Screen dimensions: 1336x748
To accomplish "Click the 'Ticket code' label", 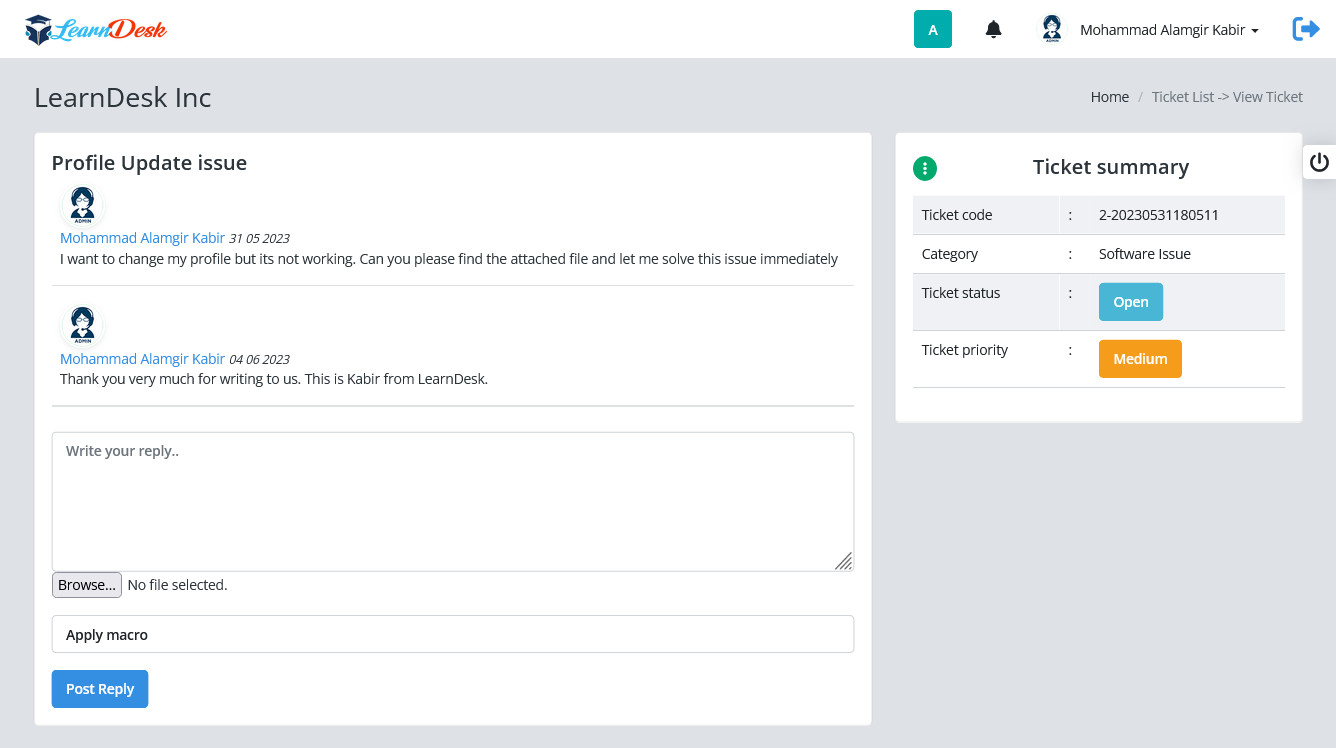I will point(957,215).
